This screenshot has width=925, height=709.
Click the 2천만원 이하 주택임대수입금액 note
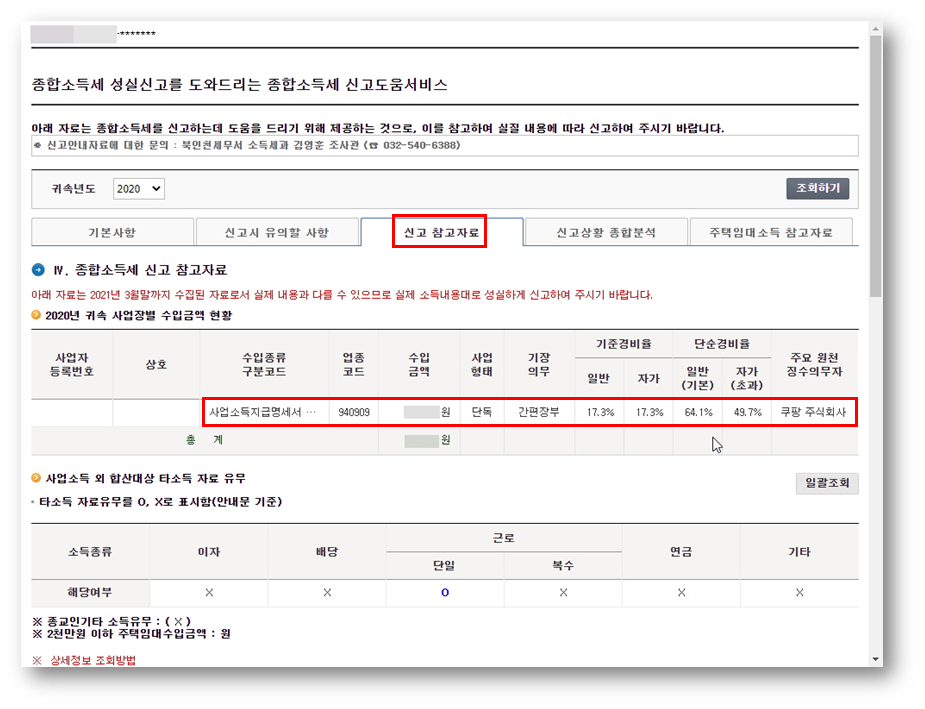131,634
